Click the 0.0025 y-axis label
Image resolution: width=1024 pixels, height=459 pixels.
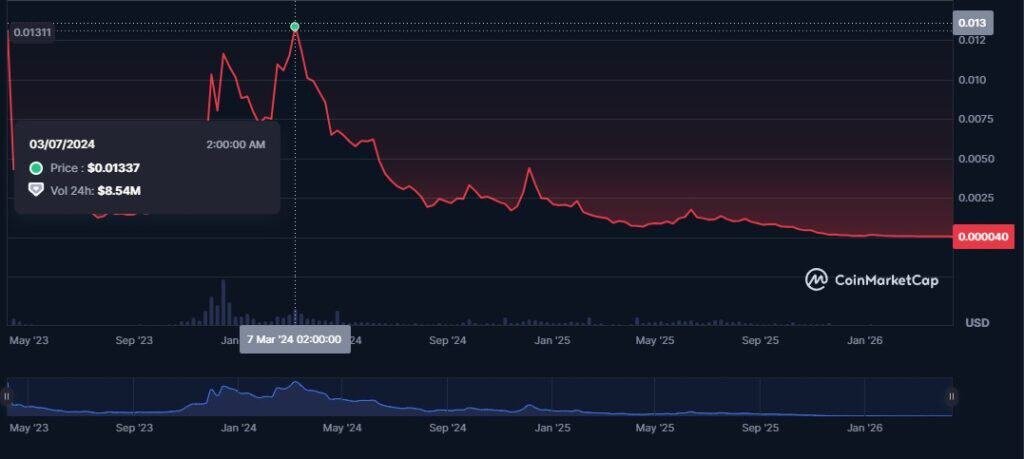click(975, 198)
